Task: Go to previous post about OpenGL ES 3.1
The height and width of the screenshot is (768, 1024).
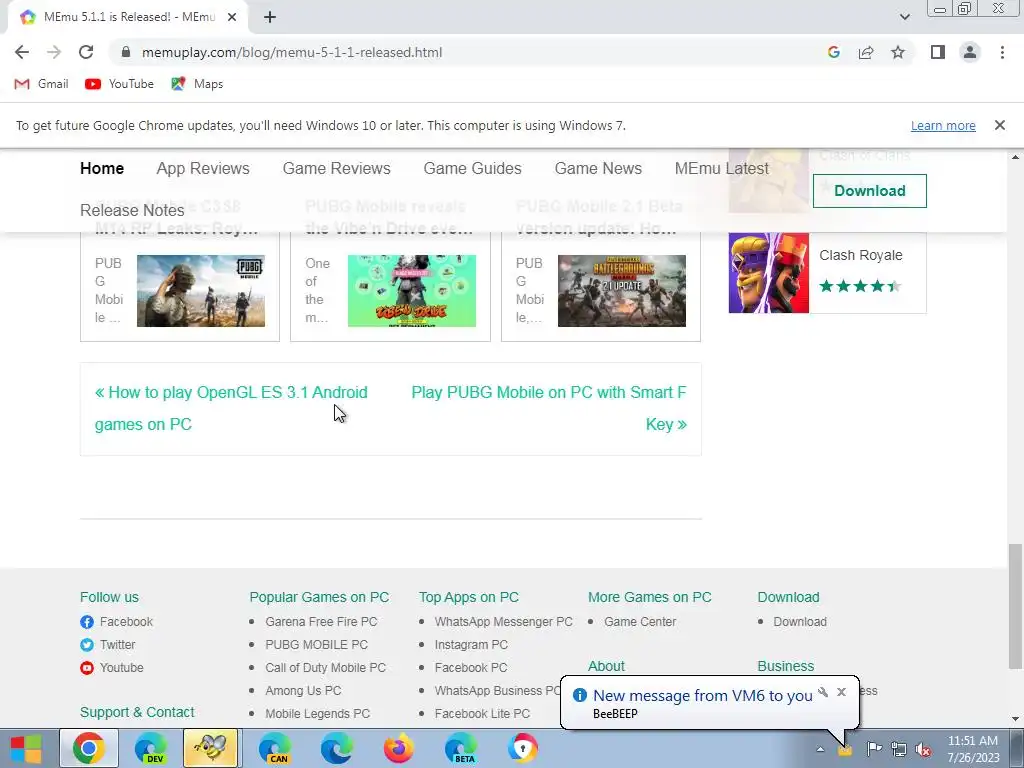Action: (231, 408)
